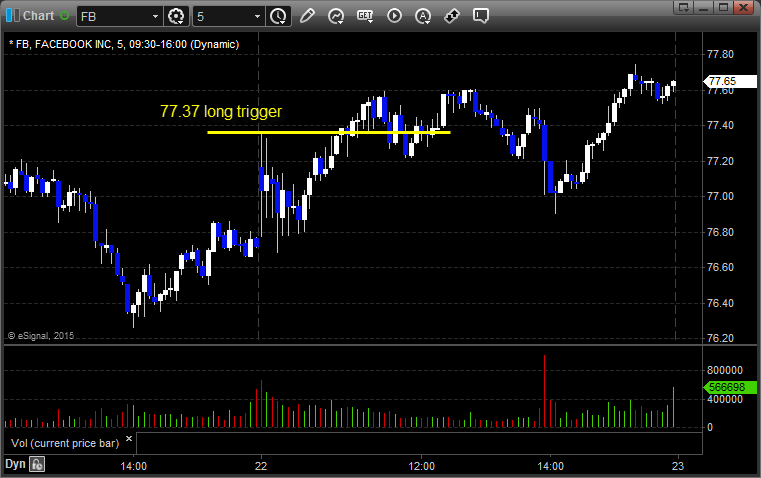Expand the 5 interval dropdown
Screen dimensions: 761x478
(x=258, y=16)
